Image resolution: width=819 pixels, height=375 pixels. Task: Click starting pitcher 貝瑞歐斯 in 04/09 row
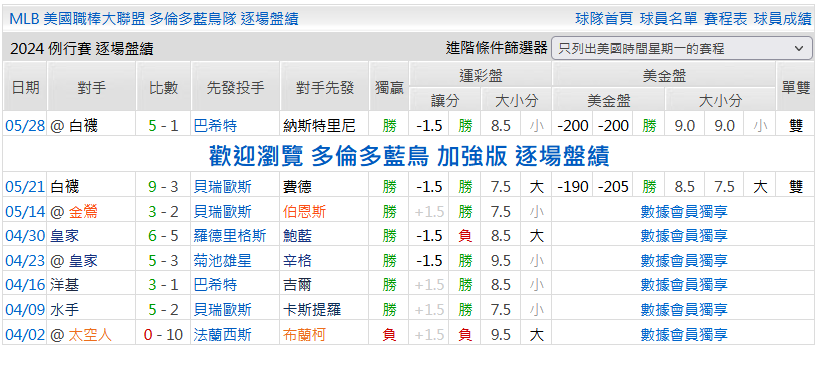tap(223, 310)
